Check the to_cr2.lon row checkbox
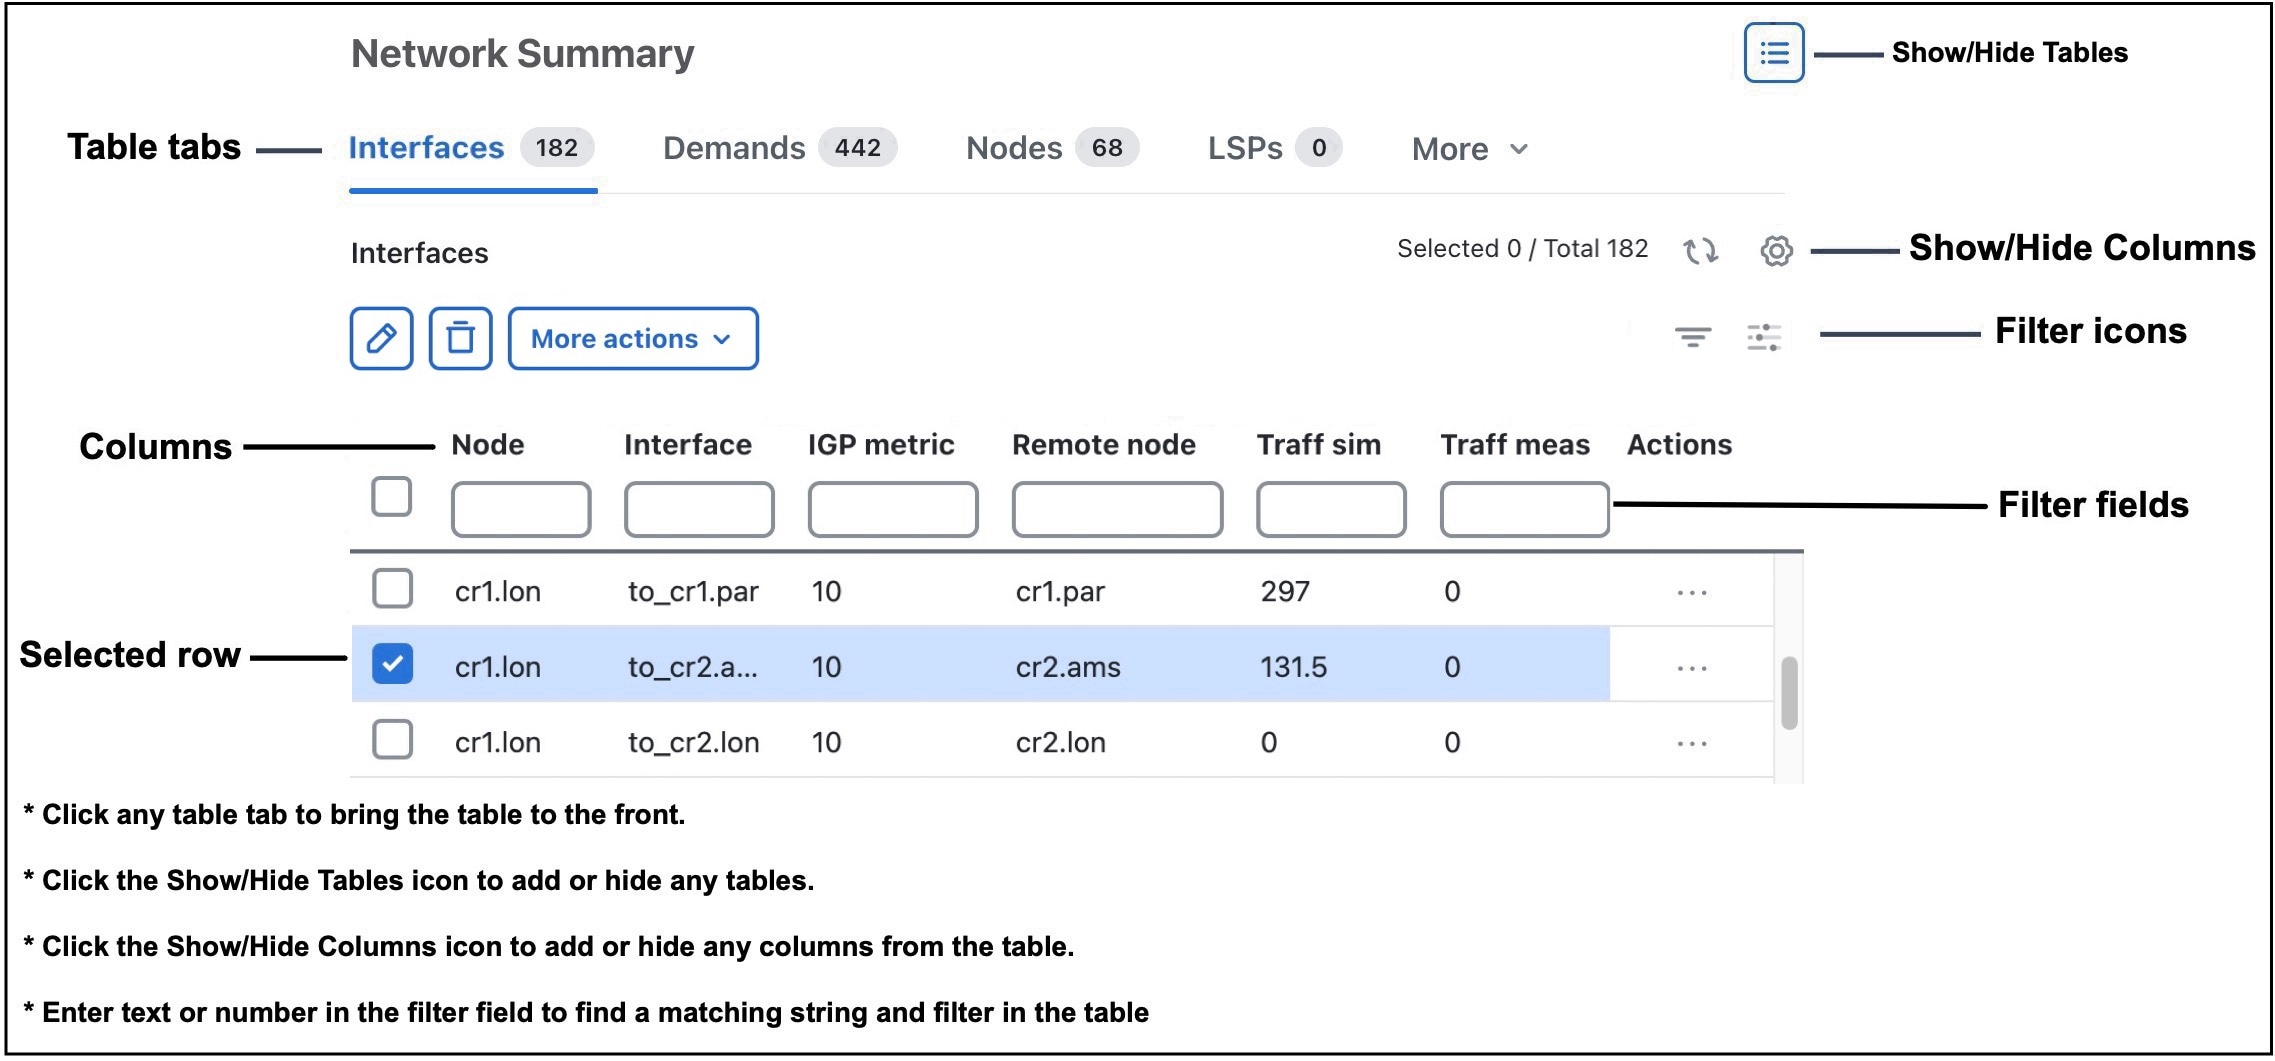Image resolution: width=2275 pixels, height=1061 pixels. pyautogui.click(x=392, y=740)
